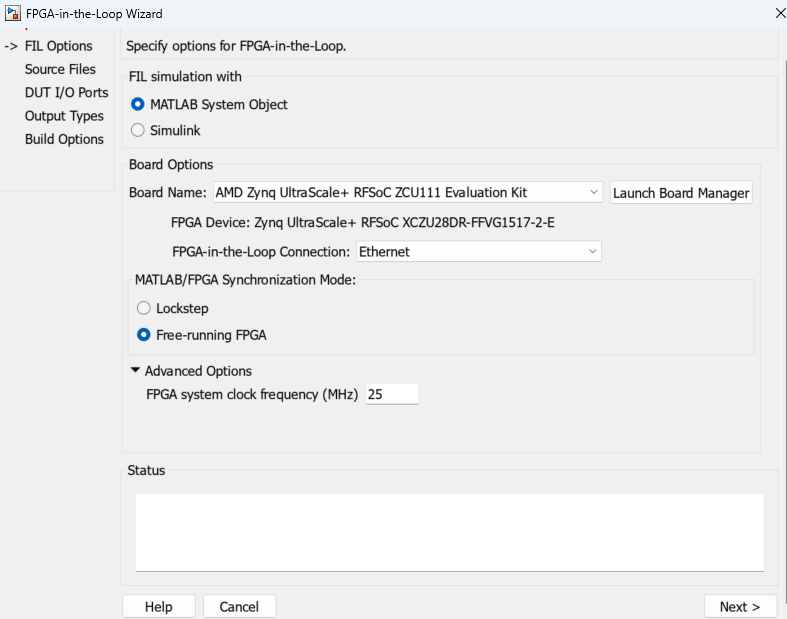Viewport: 787px width, 619px height.
Task: Expand FPGA-in-the-Loop Connection dropdown
Action: [x=479, y=252]
